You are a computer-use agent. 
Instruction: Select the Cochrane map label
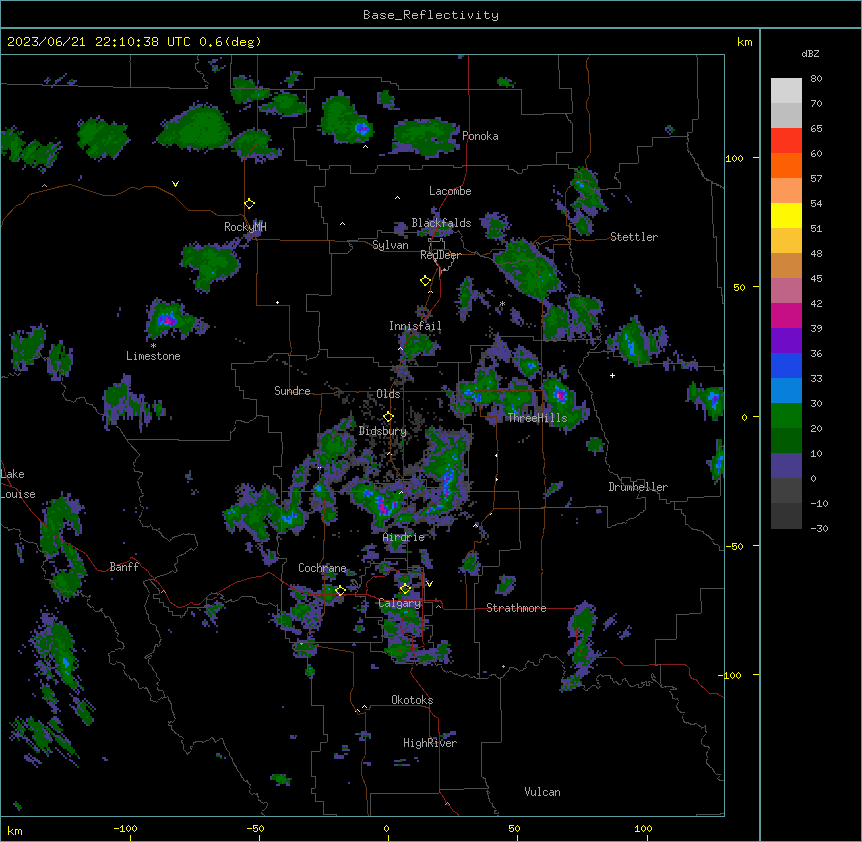pos(322,568)
